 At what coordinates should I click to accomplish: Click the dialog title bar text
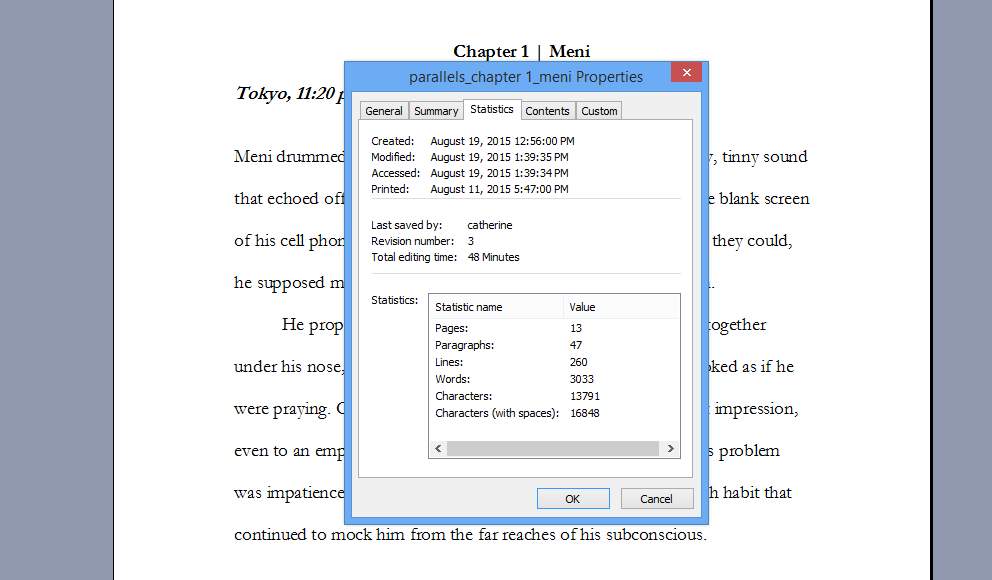coord(526,77)
